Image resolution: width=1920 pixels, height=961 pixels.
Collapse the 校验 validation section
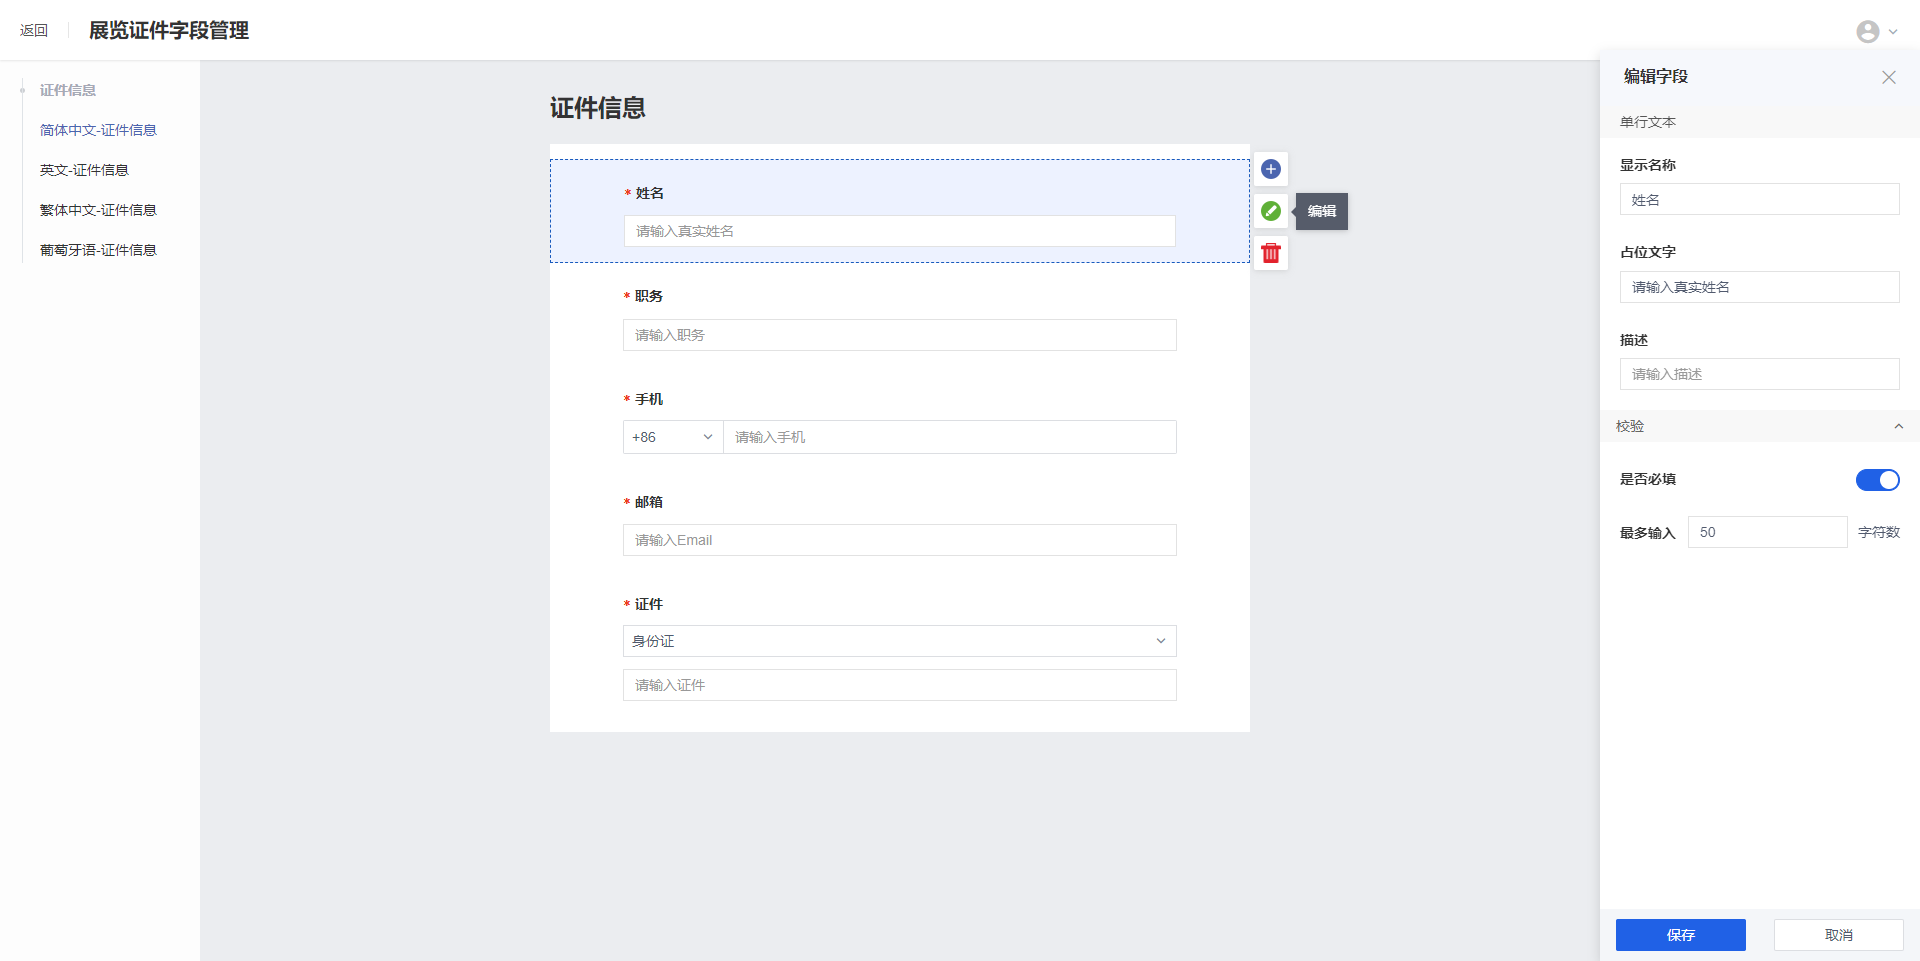click(x=1897, y=426)
